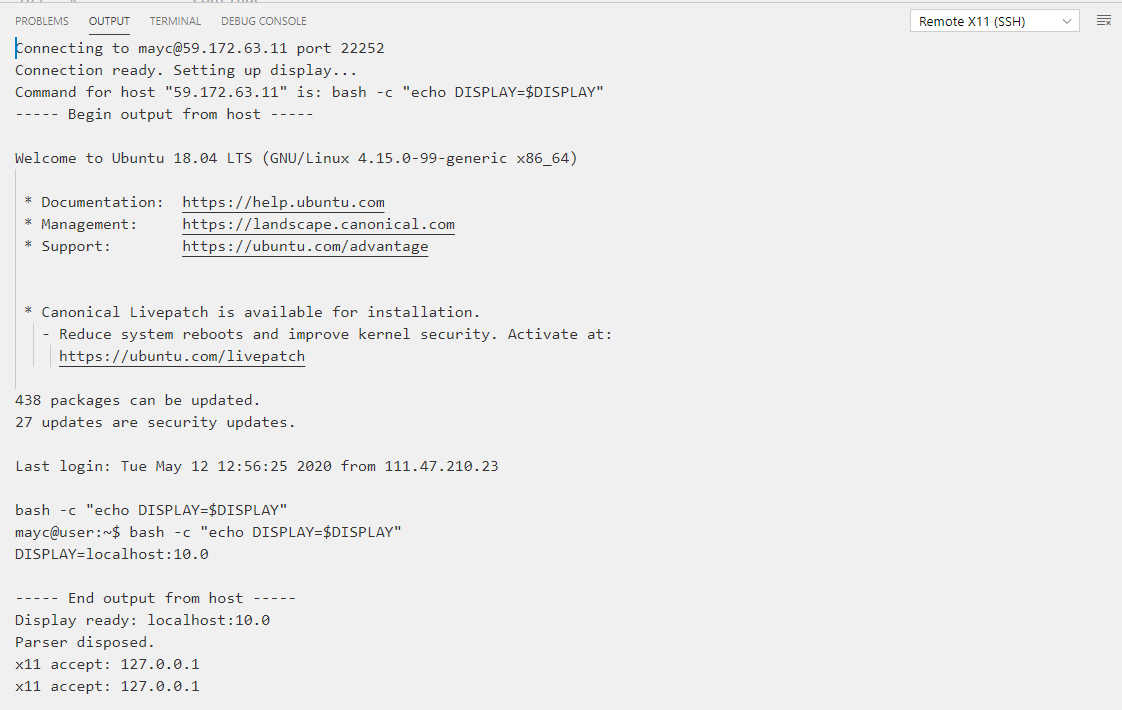
Task: Click the first x11 accept 127.0.0.1 line
Action: (106, 663)
